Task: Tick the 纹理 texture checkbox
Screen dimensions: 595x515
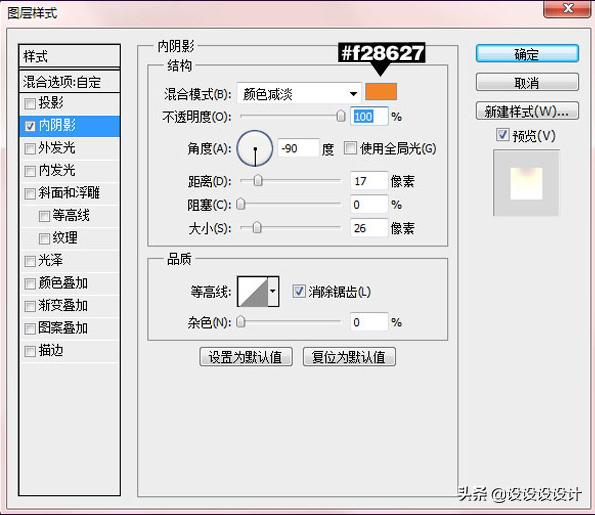Action: point(44,239)
